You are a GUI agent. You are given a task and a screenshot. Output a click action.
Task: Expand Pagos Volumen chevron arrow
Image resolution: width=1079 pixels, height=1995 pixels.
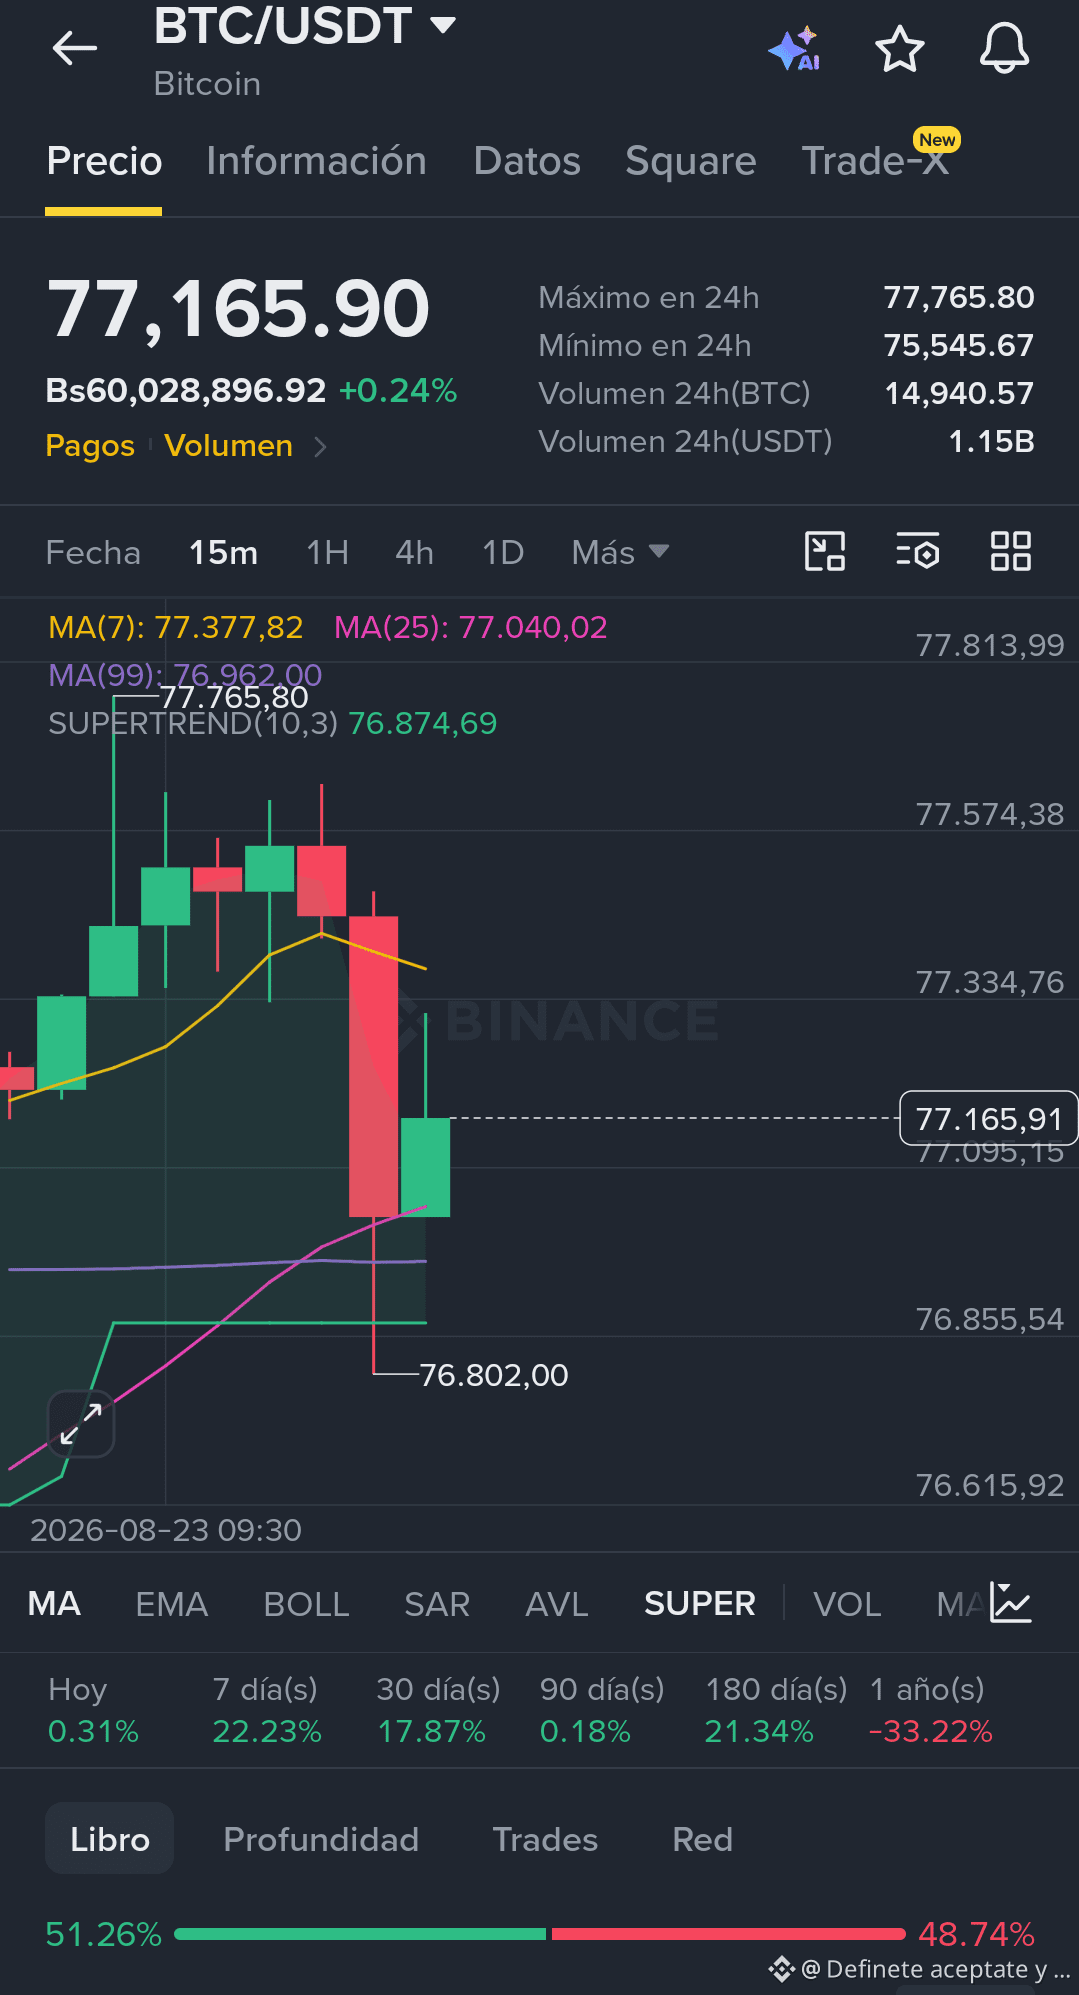click(x=320, y=446)
